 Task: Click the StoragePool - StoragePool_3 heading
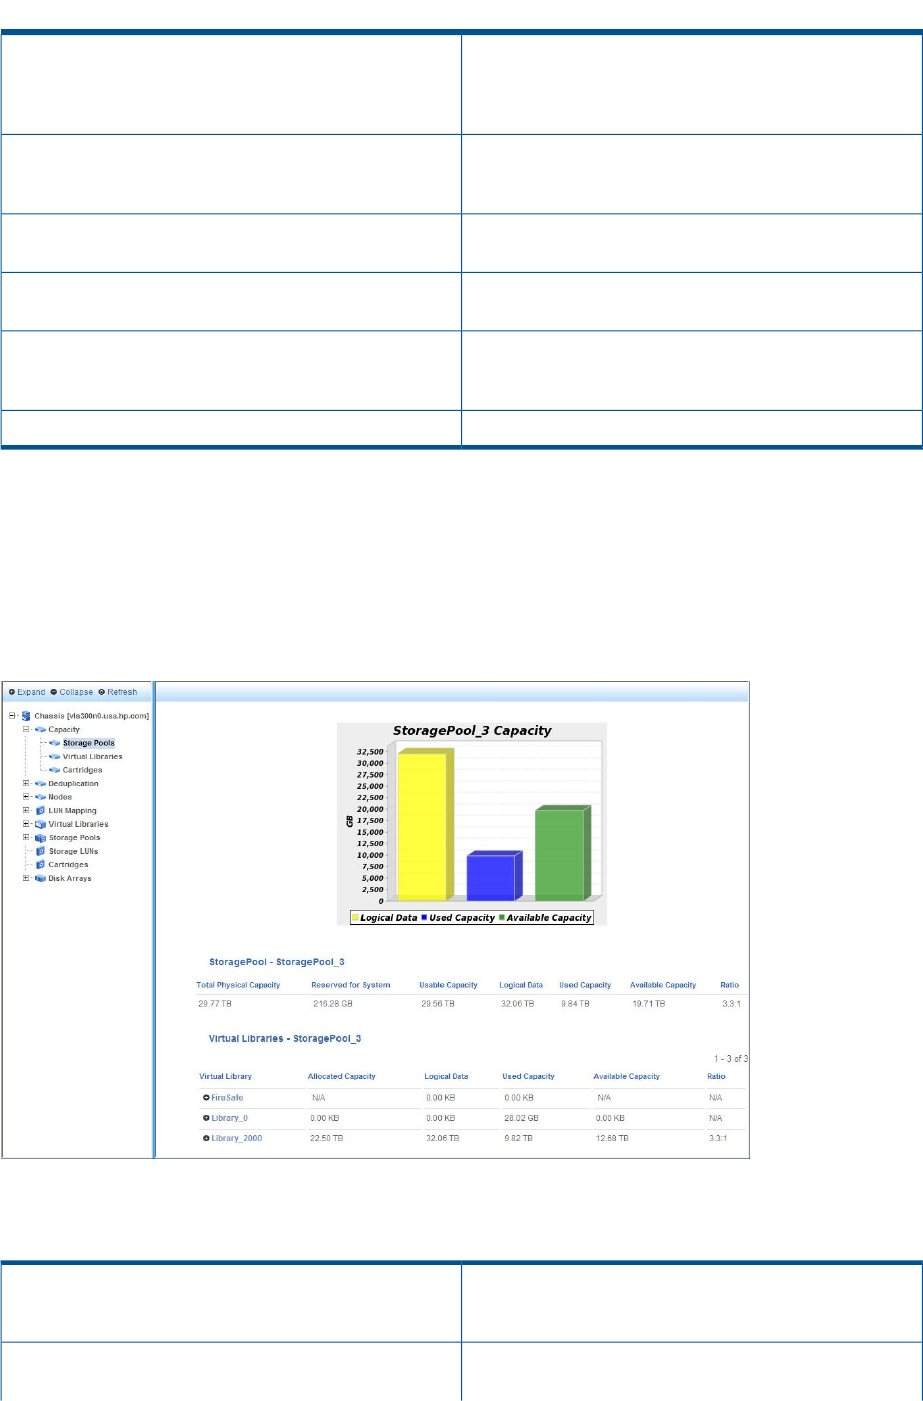tap(277, 962)
